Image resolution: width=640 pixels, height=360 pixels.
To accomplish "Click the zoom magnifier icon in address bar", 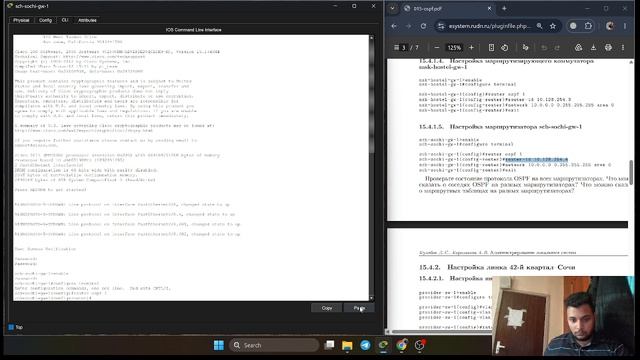I will [x=540, y=26].
